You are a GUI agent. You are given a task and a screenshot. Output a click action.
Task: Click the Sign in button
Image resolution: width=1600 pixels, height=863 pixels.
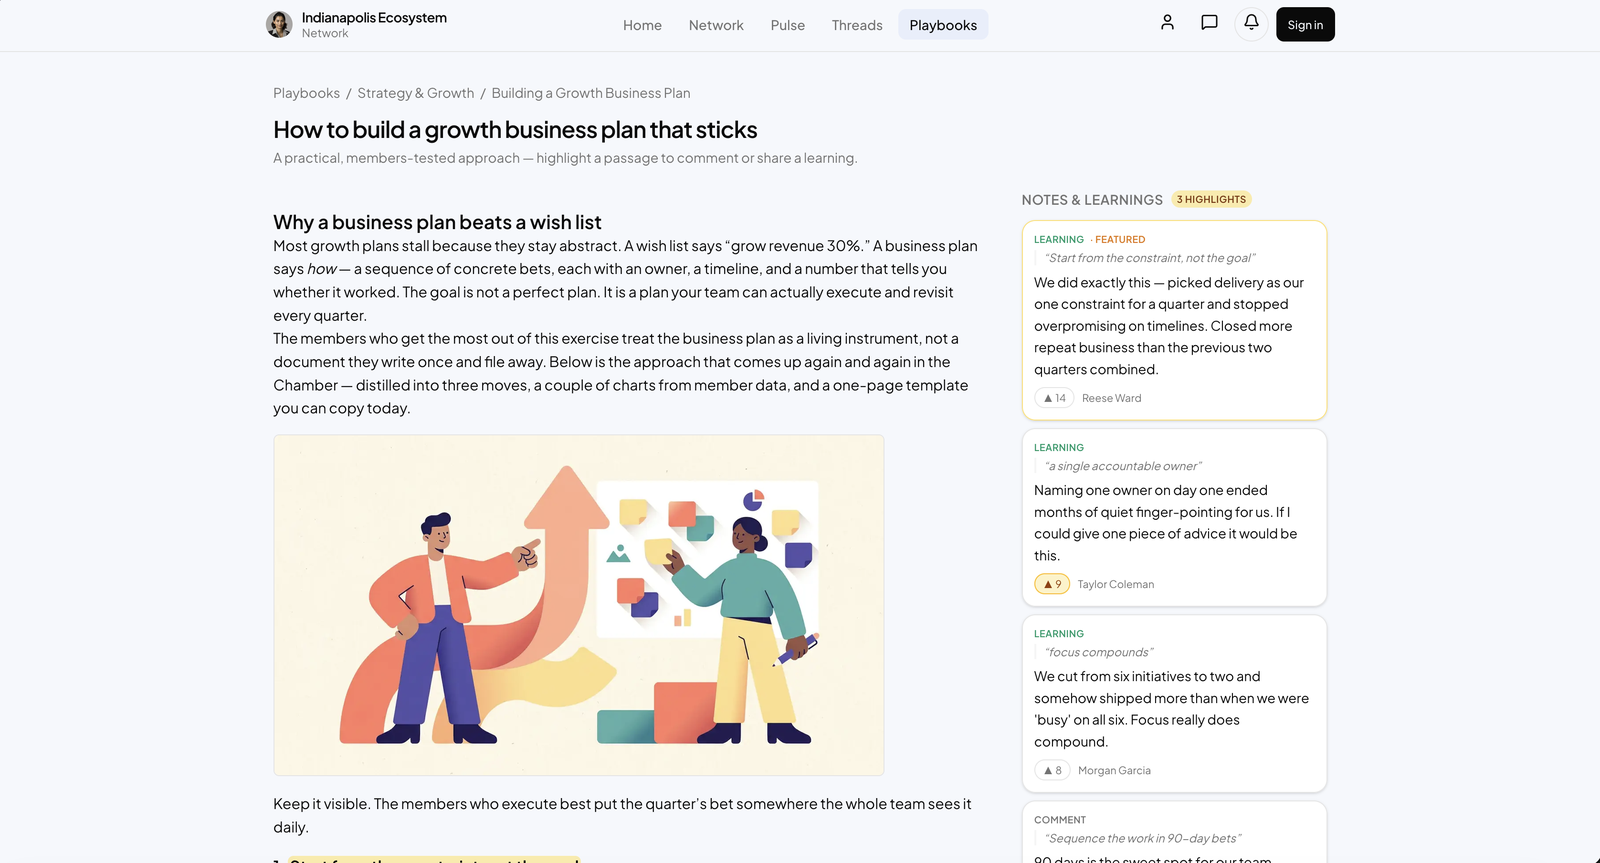[1305, 25]
